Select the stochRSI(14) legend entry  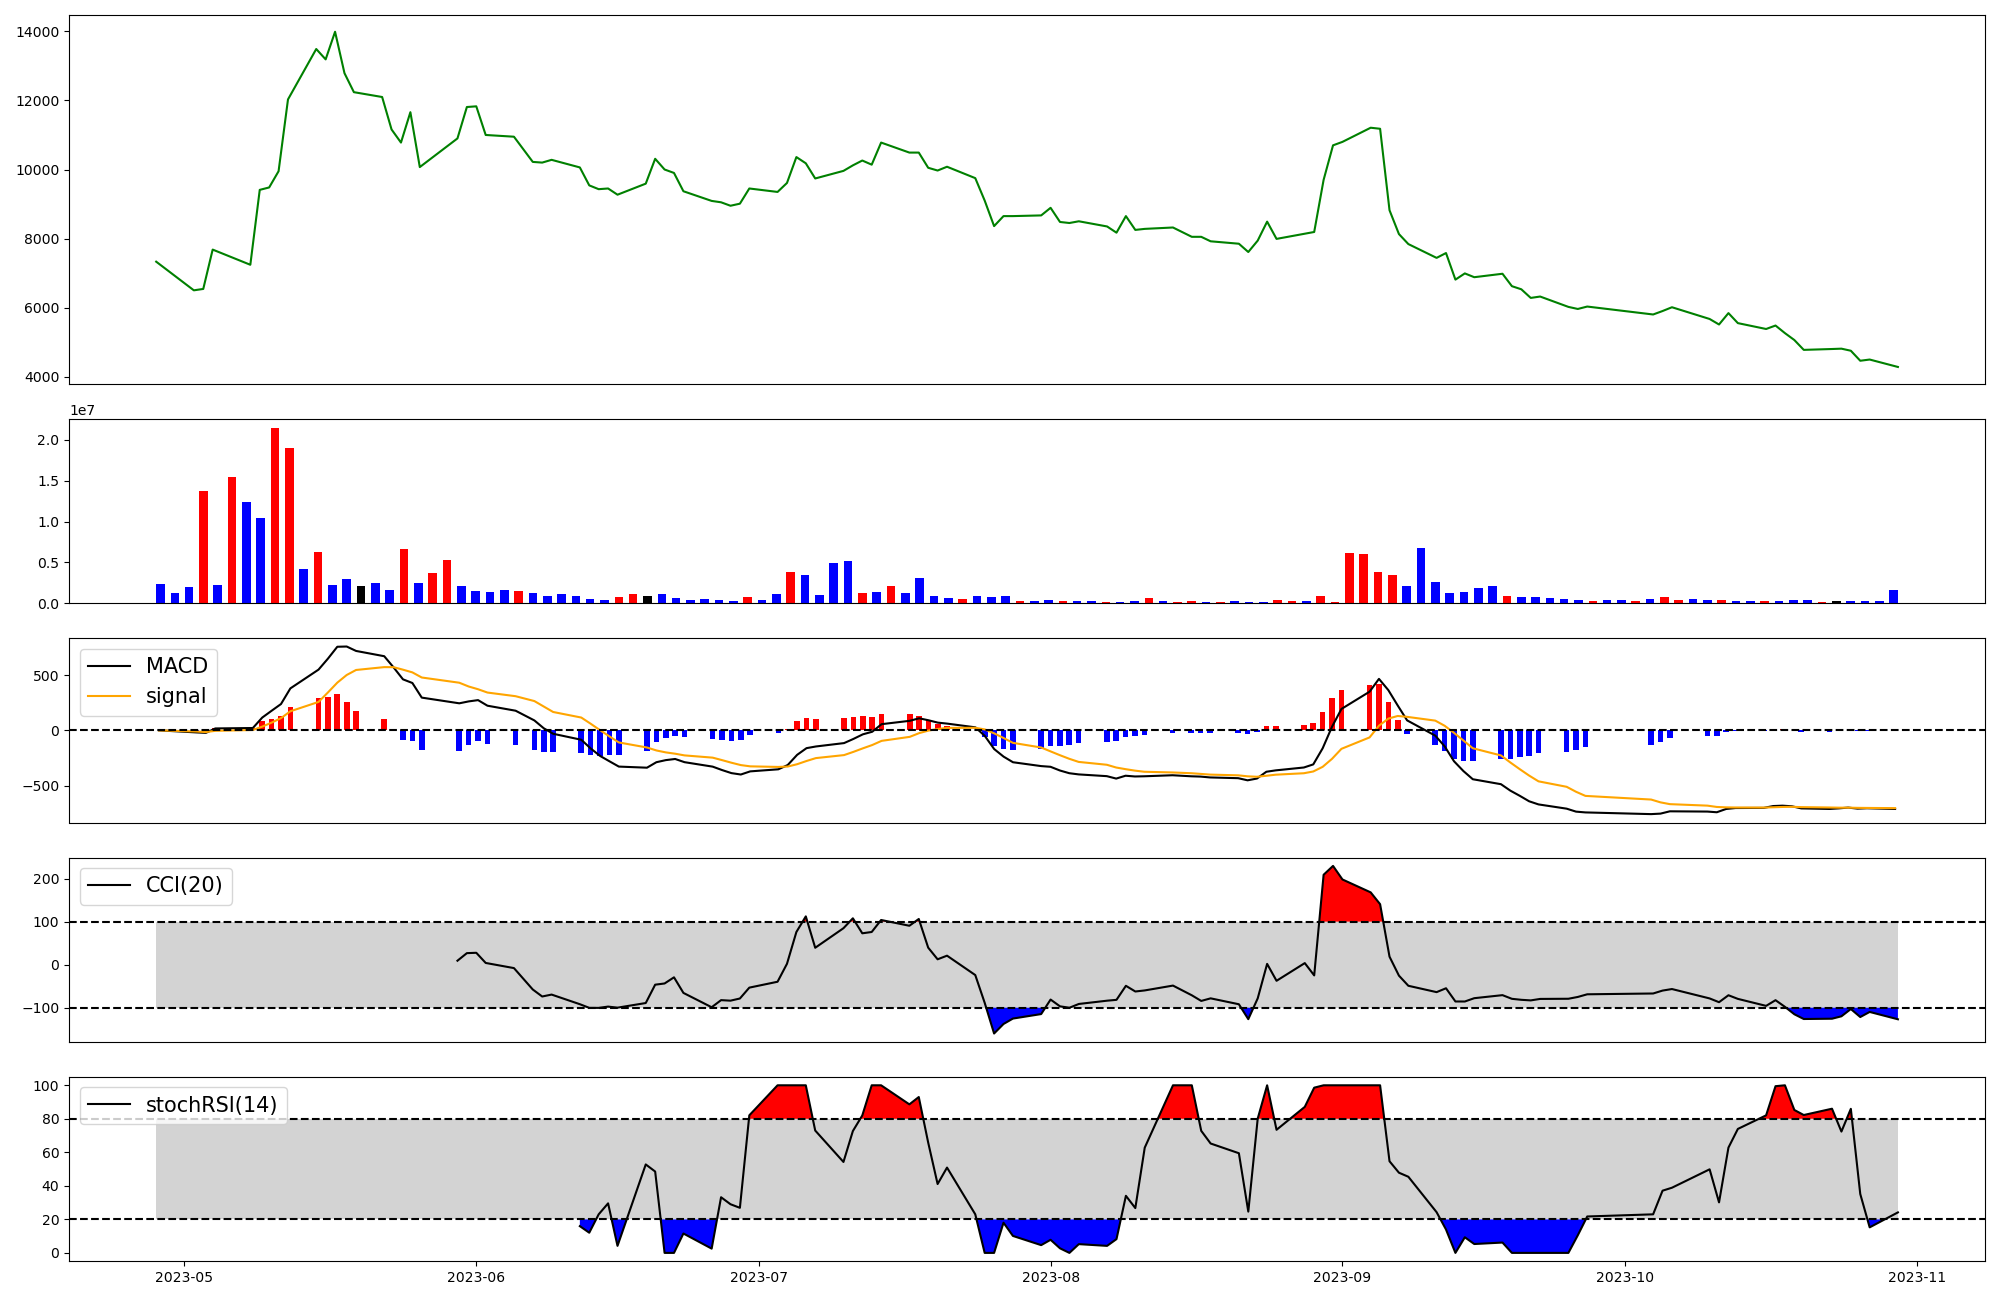pyautogui.click(x=211, y=1105)
